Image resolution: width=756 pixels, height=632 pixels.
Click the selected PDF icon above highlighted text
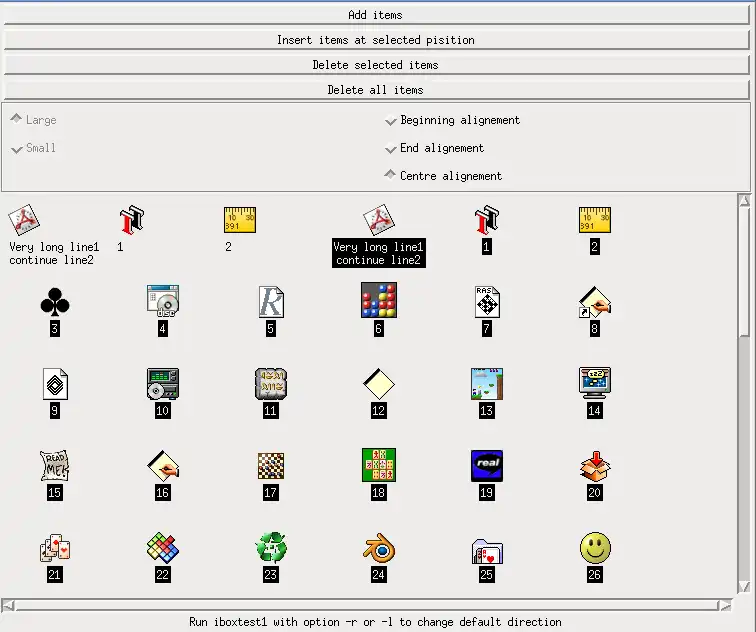tap(378, 220)
